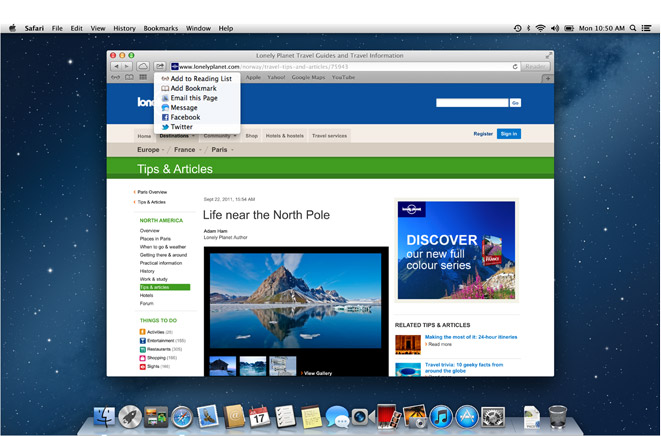Viewport: 661px width, 436px height.
Task: Open 'Making the most of it' article link
Action: 471,337
